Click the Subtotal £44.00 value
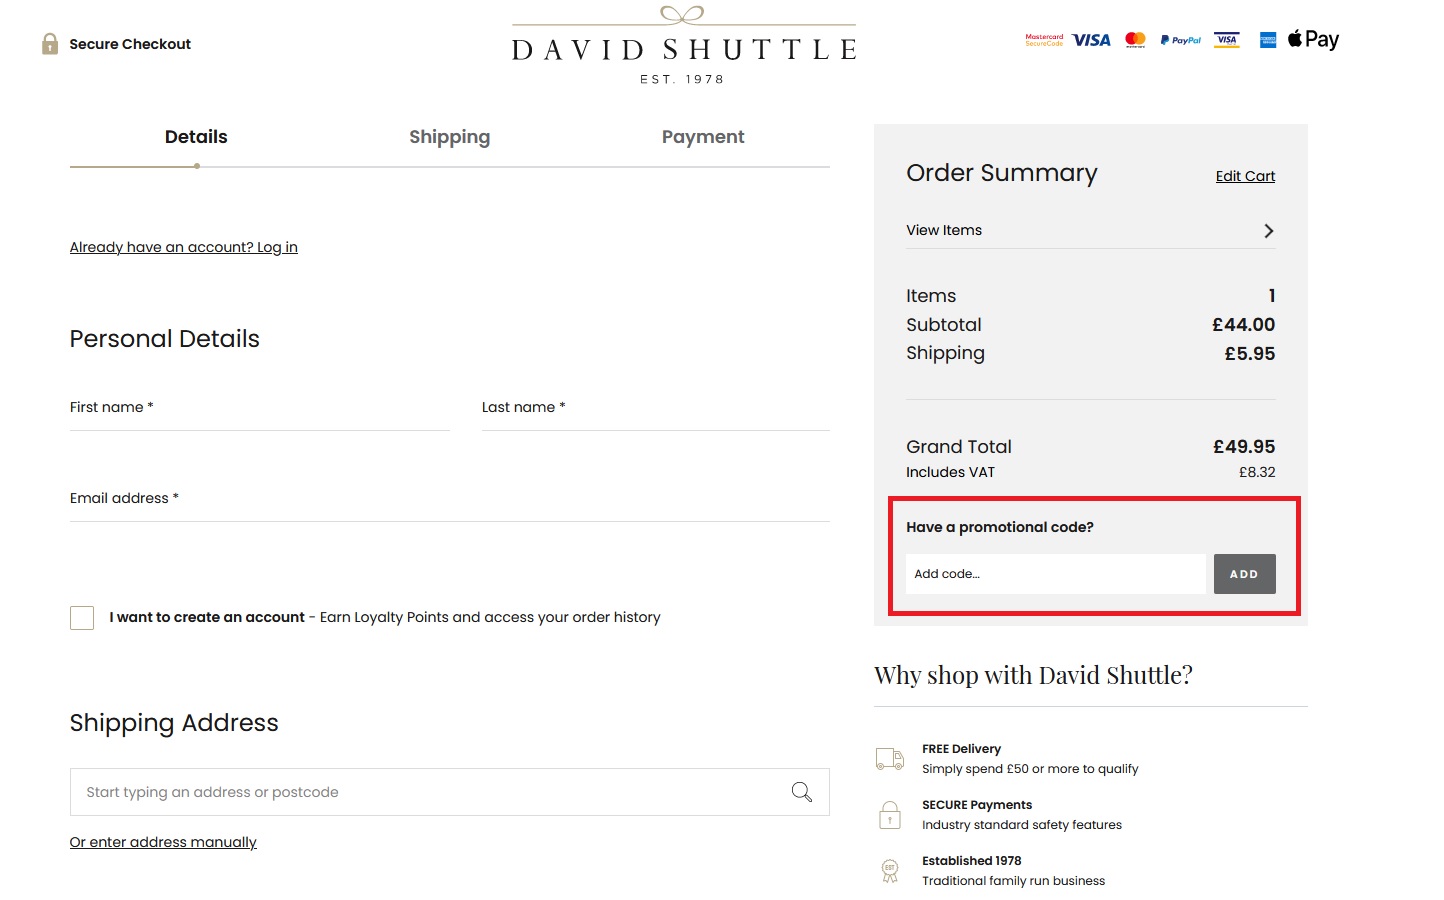 point(1244,325)
